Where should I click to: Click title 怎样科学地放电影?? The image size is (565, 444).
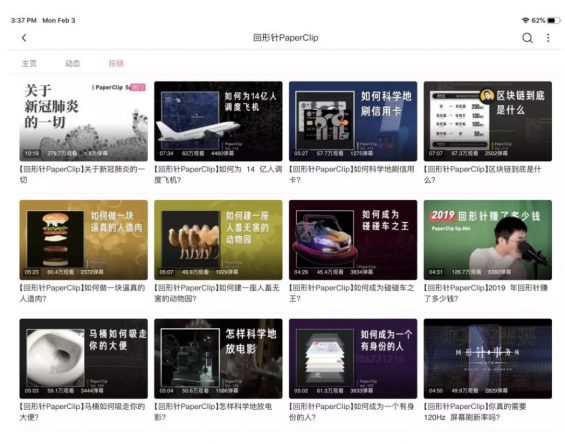point(213,412)
